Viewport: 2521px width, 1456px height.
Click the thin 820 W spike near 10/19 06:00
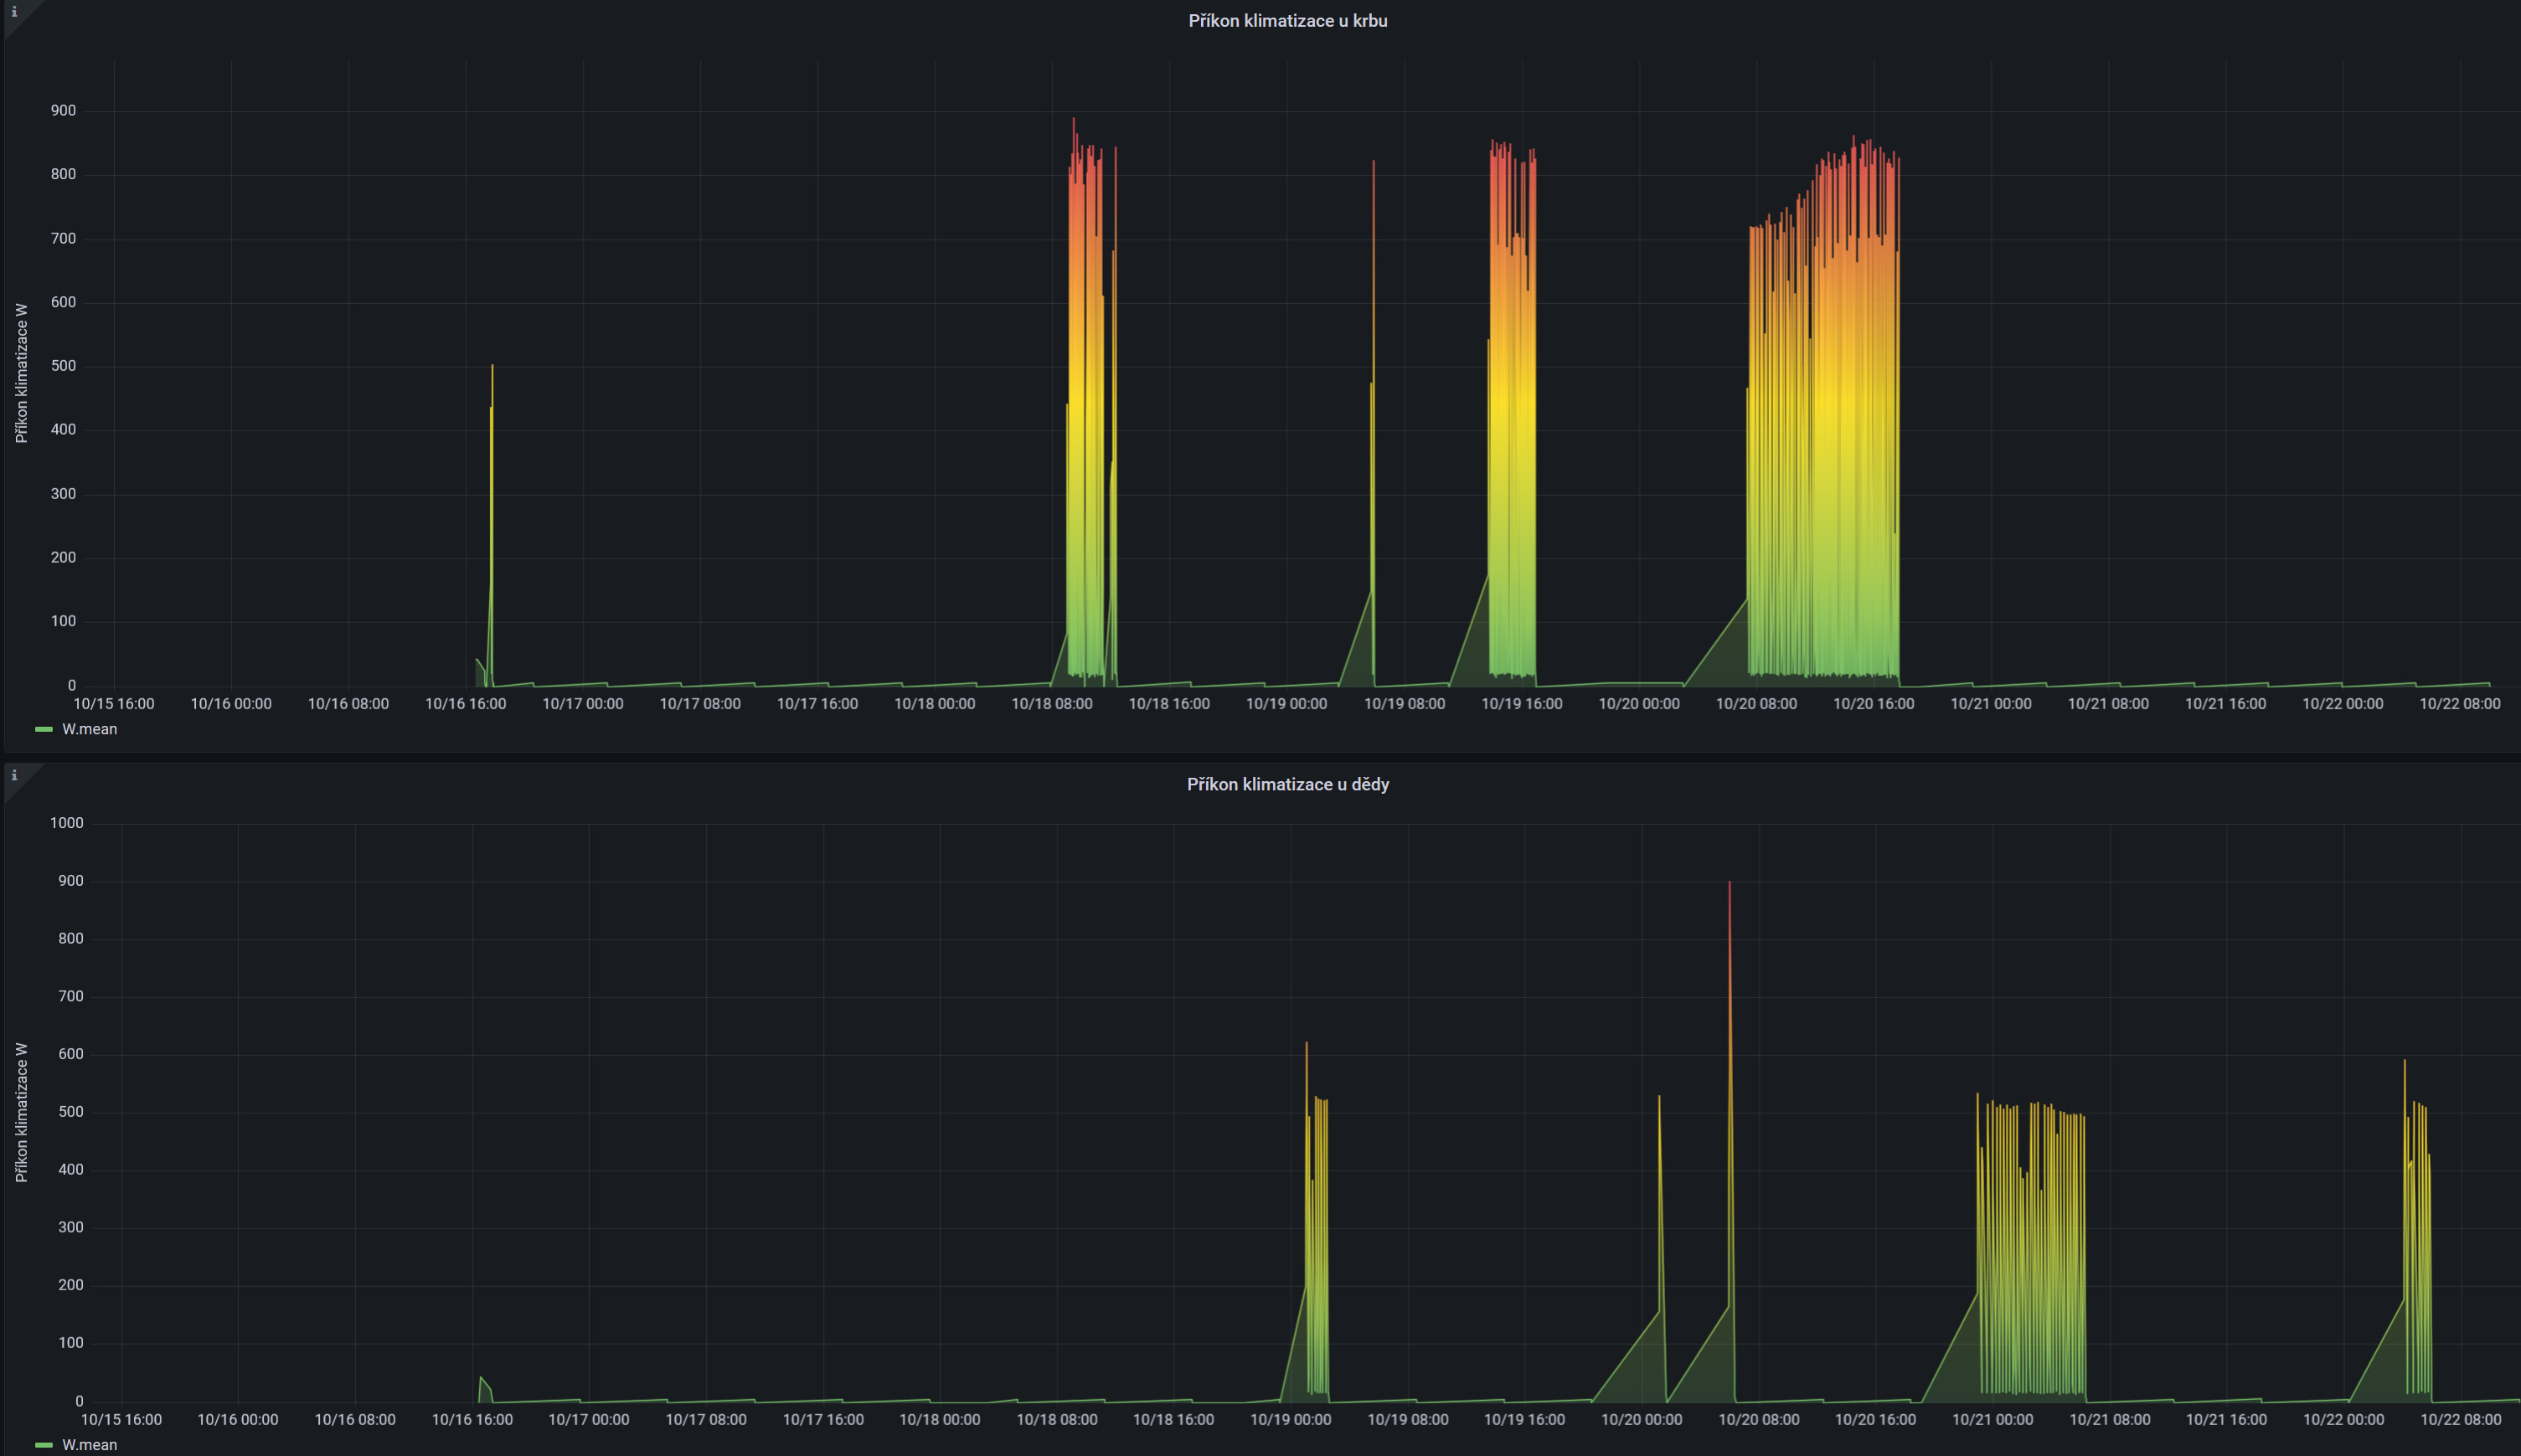1373,200
